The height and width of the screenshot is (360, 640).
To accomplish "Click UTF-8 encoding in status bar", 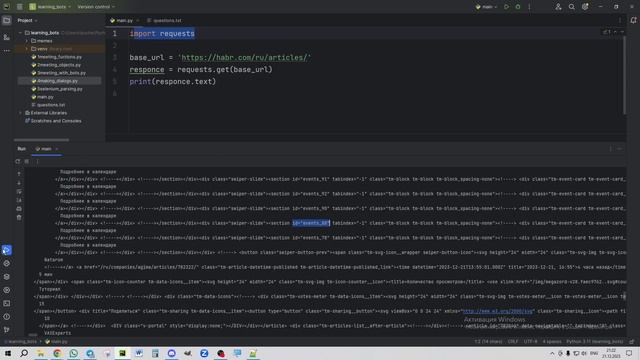I will point(530,342).
